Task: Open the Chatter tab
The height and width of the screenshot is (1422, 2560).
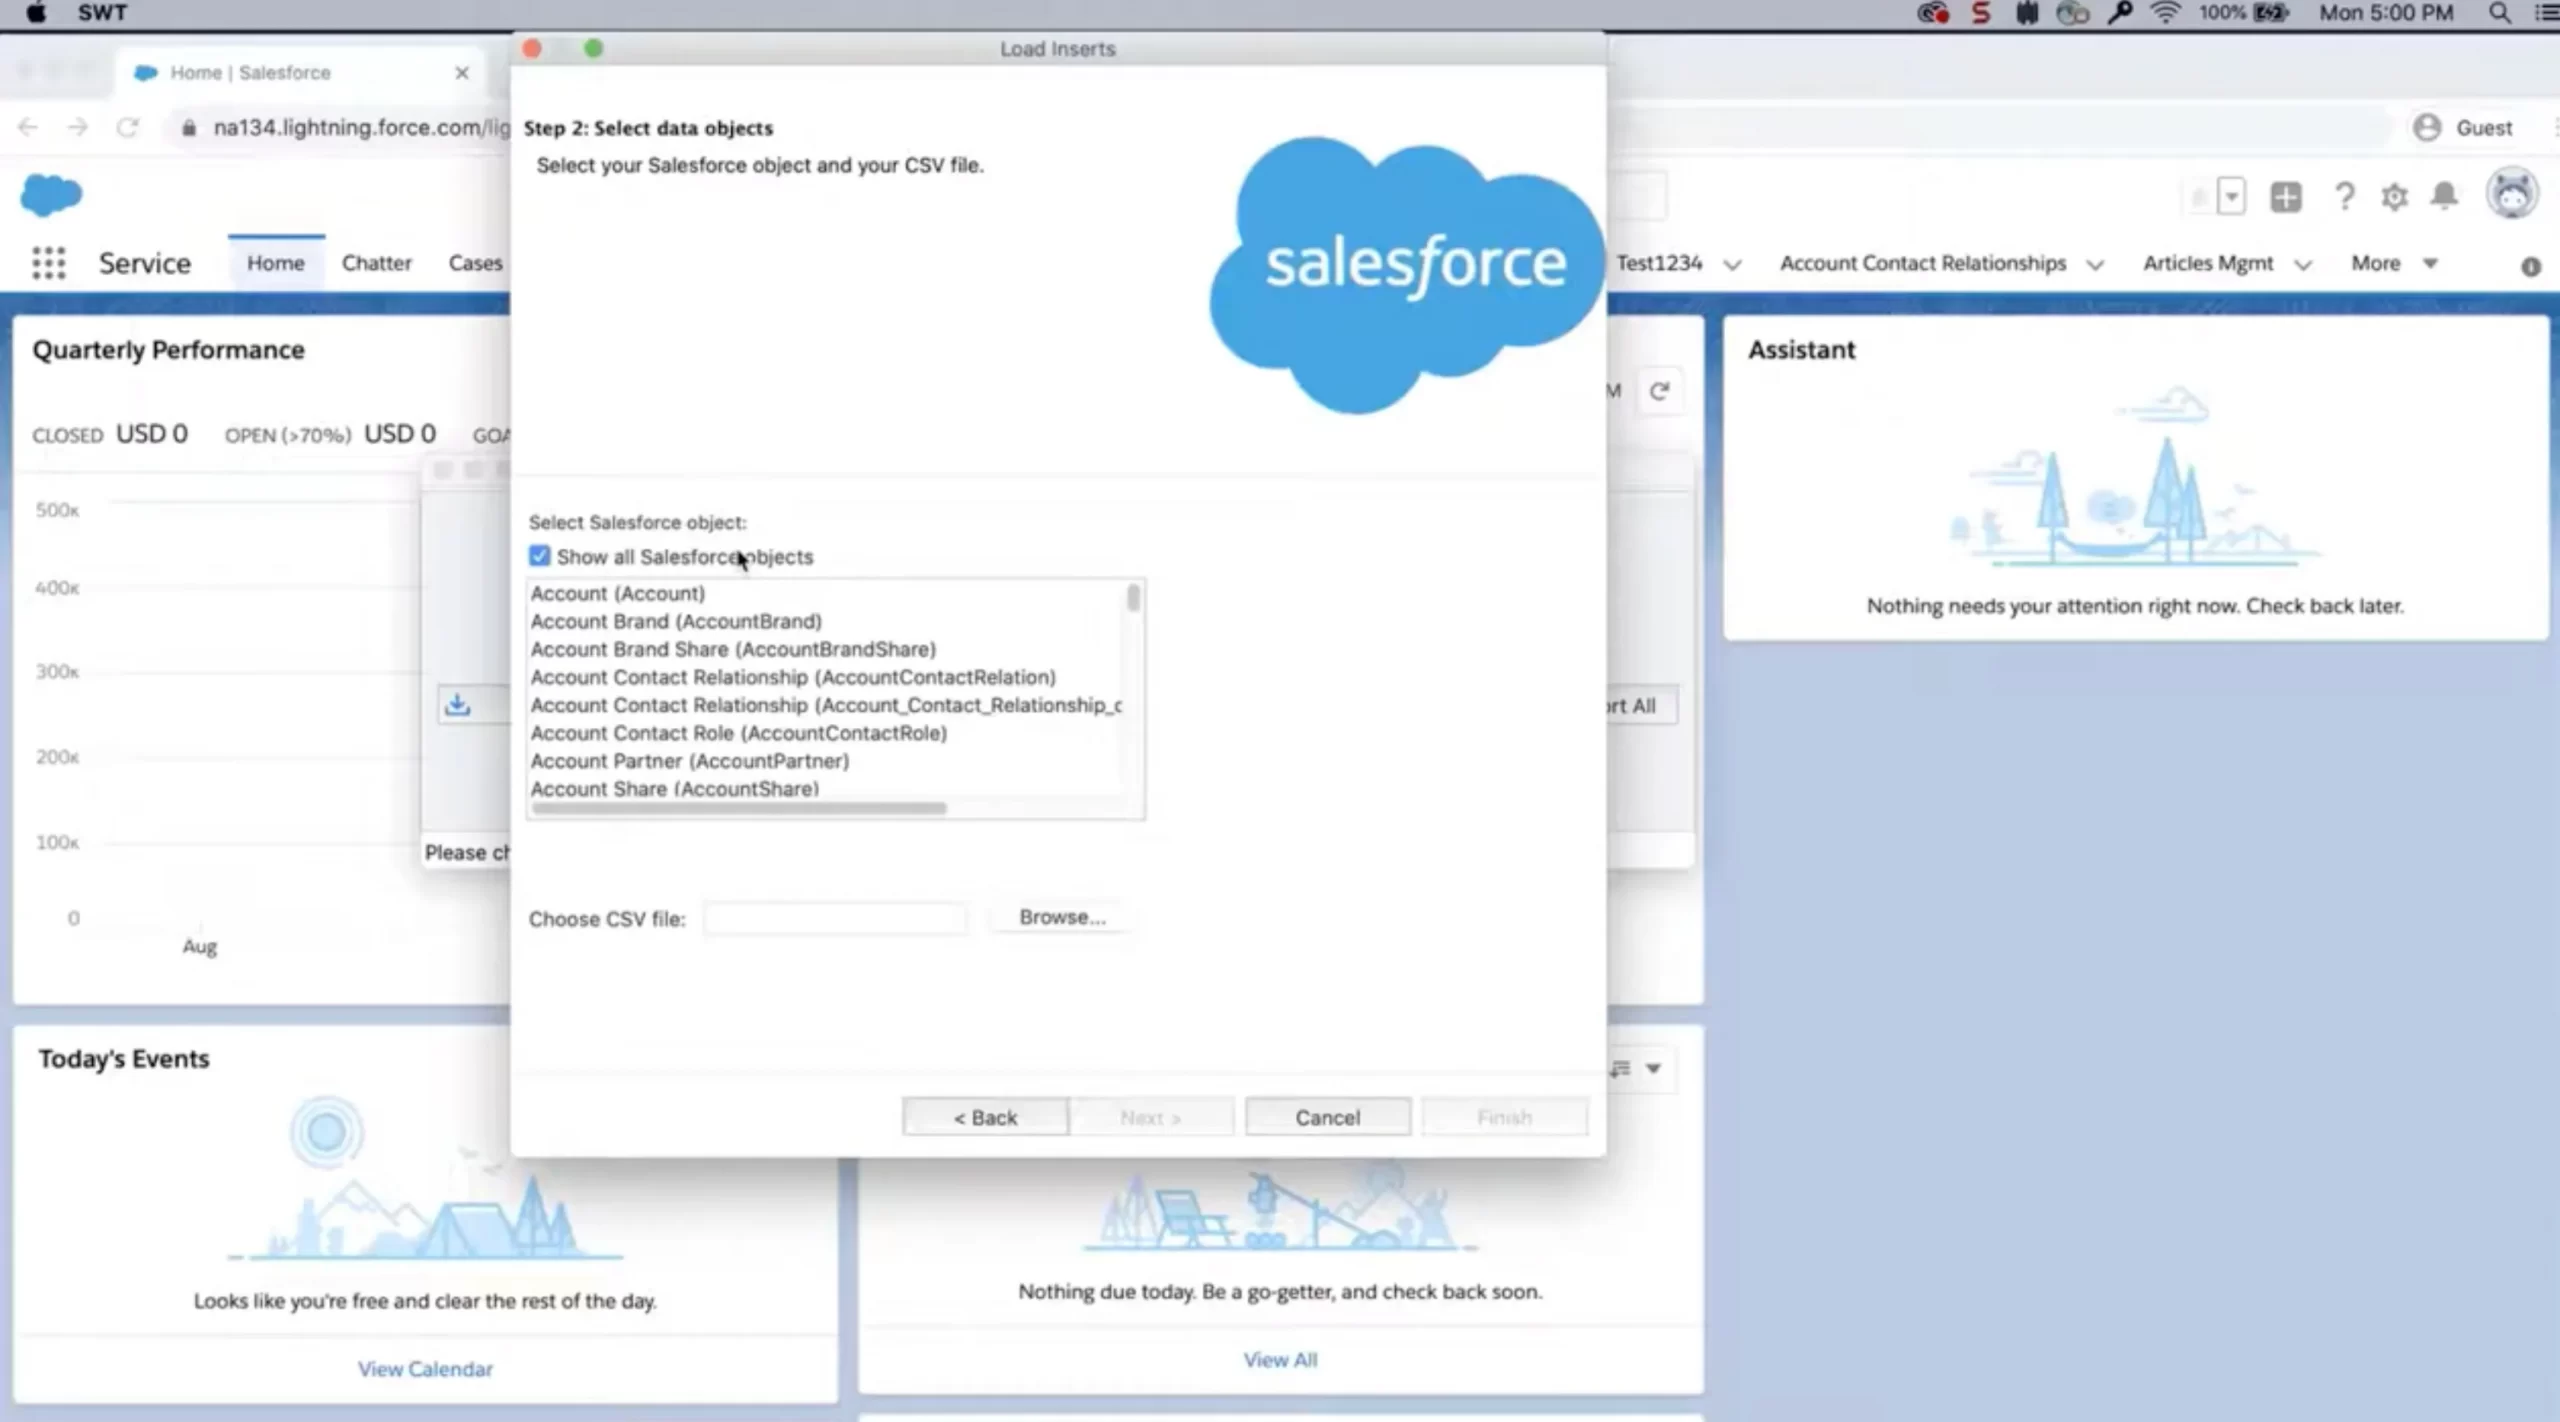Action: tap(376, 263)
